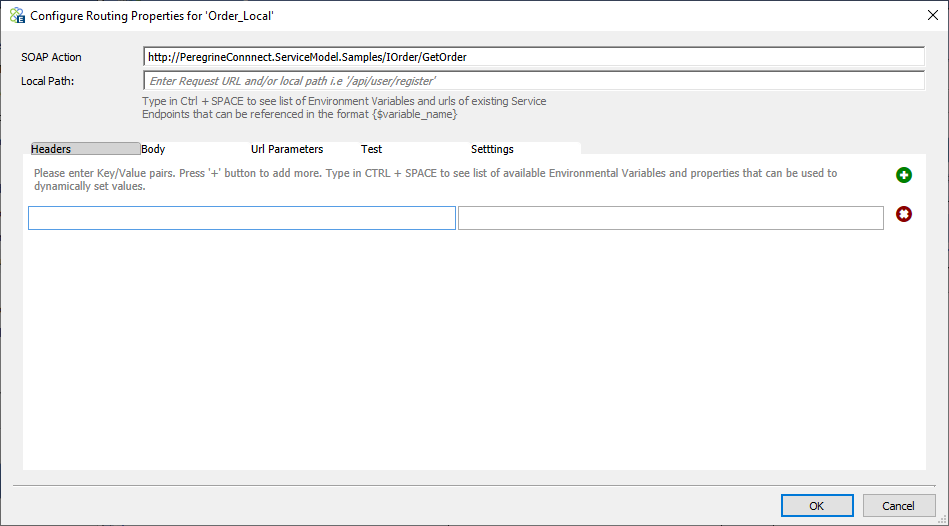Add a new header row with green plus
This screenshot has width=949, height=526.
click(904, 175)
